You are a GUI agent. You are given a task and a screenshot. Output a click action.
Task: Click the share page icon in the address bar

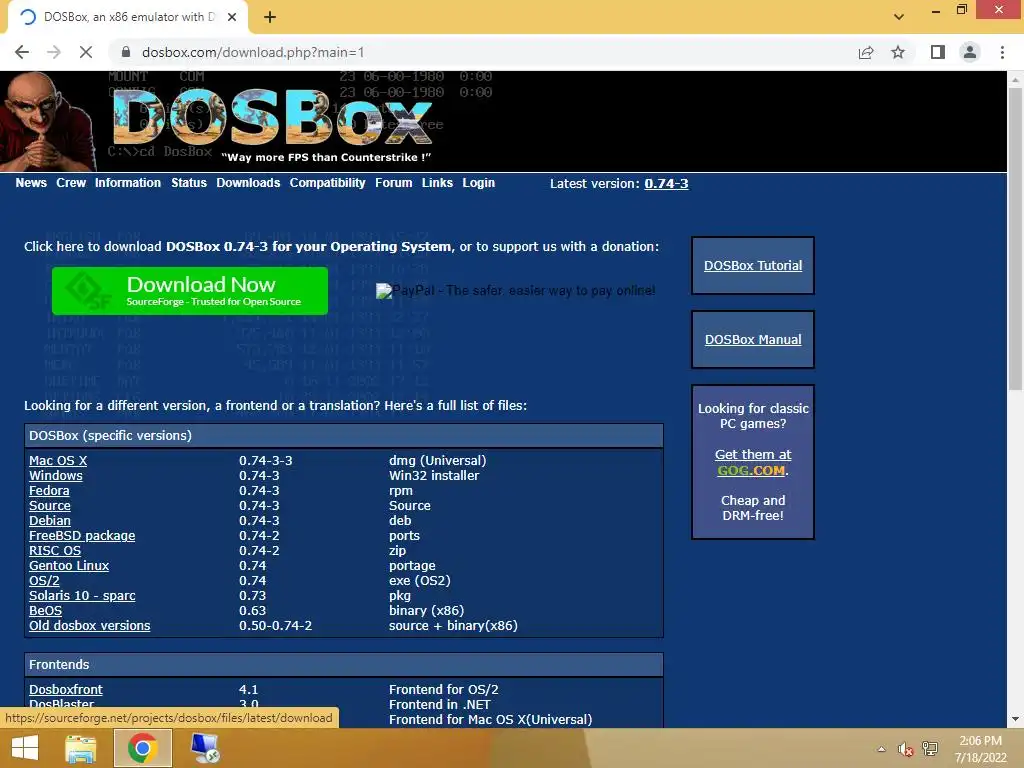866,52
